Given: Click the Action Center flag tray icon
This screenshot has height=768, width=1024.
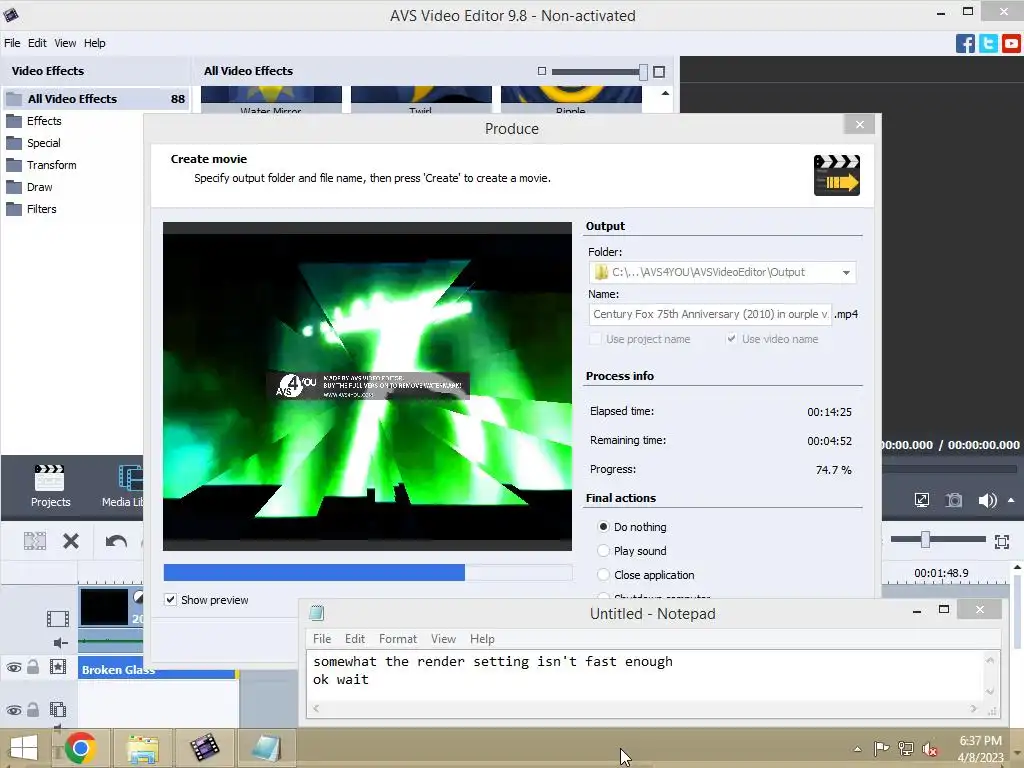Looking at the screenshot, I should click(881, 749).
